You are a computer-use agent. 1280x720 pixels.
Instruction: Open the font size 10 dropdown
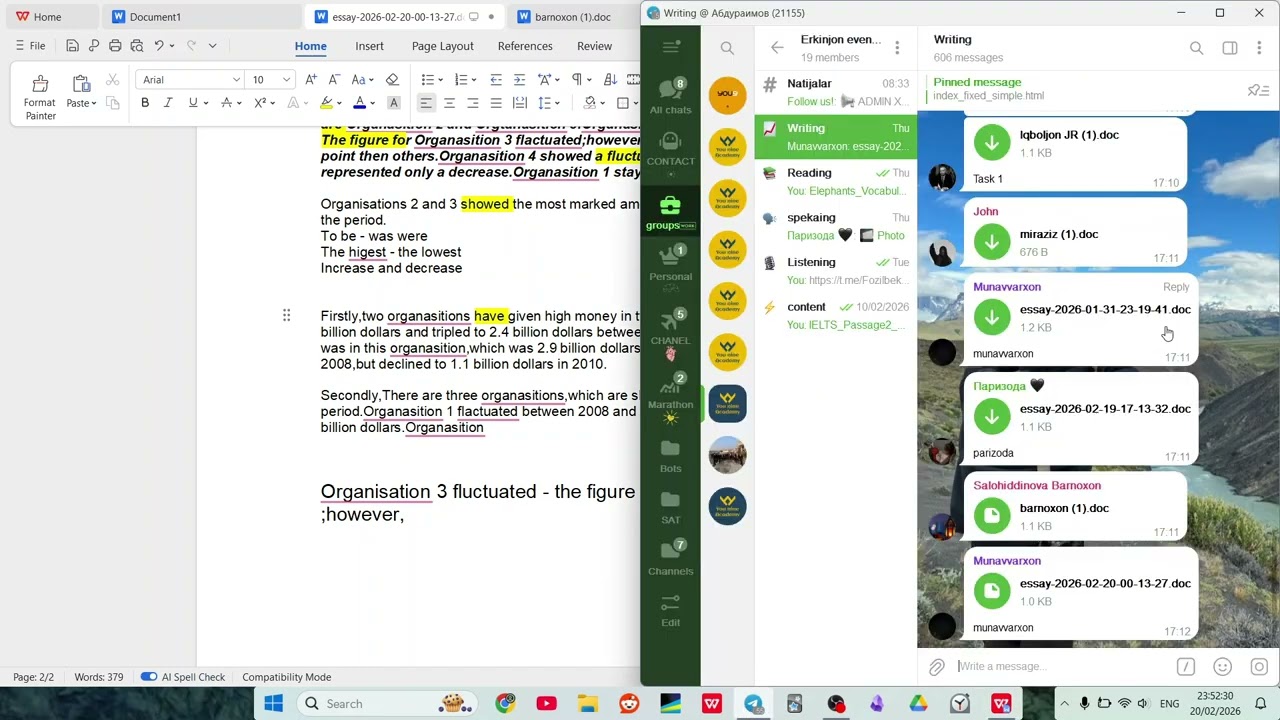coord(286,80)
